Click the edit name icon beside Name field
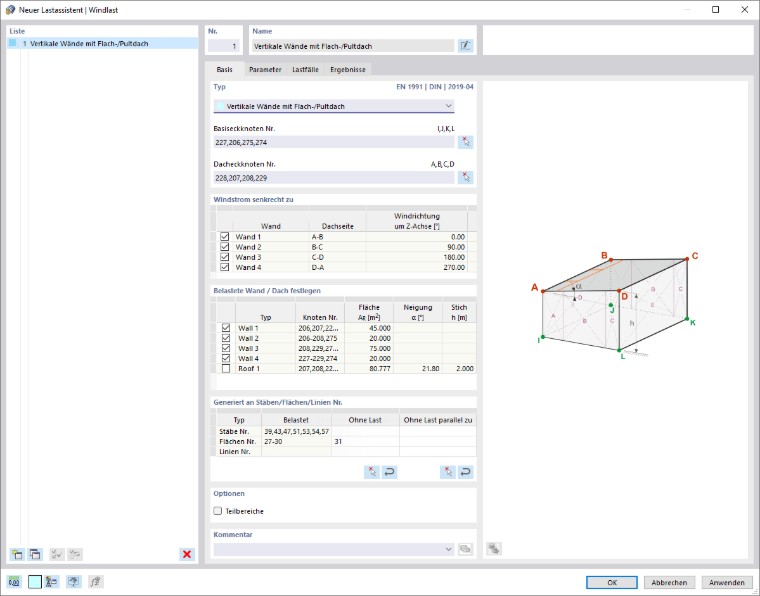The image size is (760, 596). tap(465, 46)
